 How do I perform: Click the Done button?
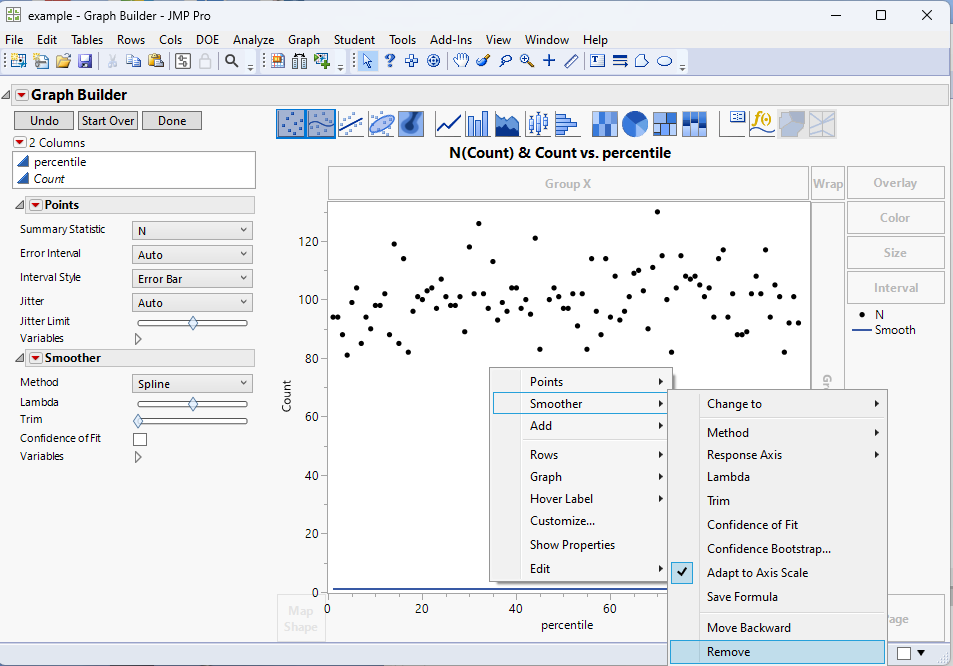pyautogui.click(x=171, y=119)
